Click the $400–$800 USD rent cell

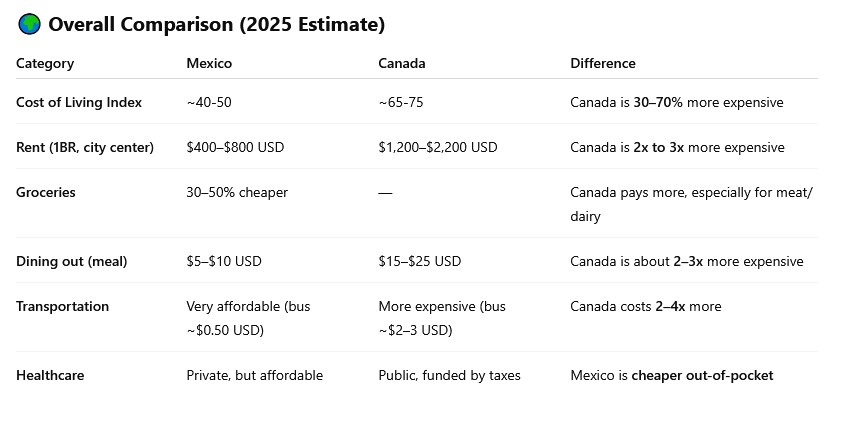pos(235,147)
